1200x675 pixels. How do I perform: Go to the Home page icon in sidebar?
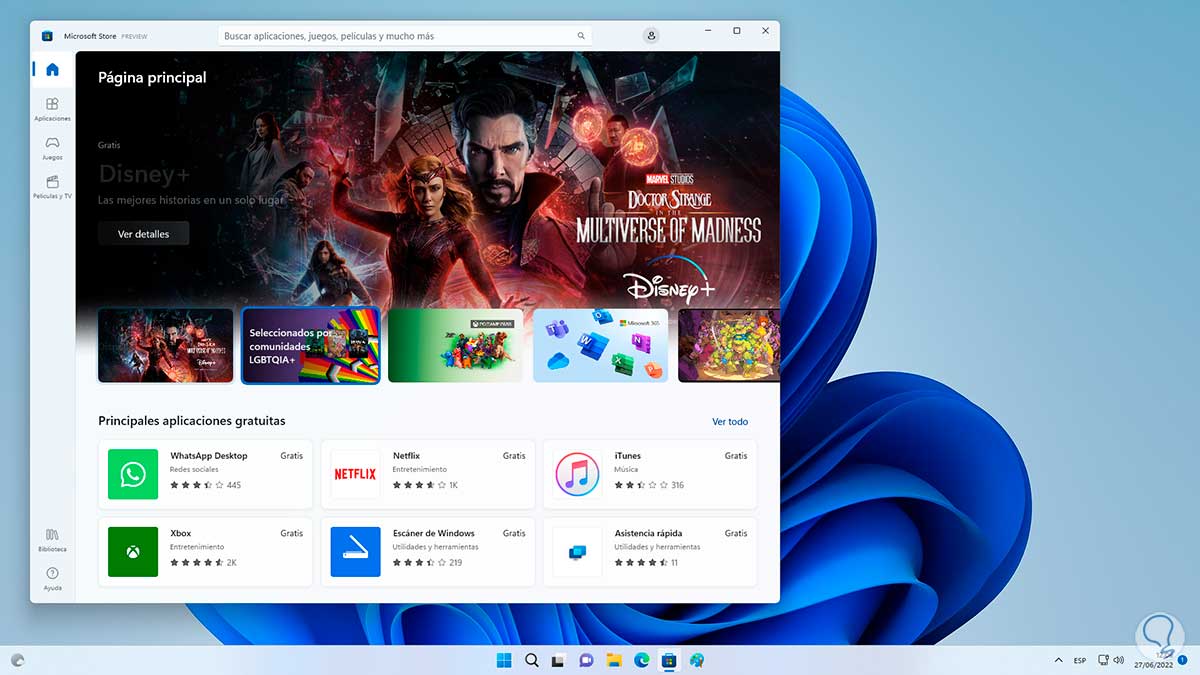pos(52,69)
